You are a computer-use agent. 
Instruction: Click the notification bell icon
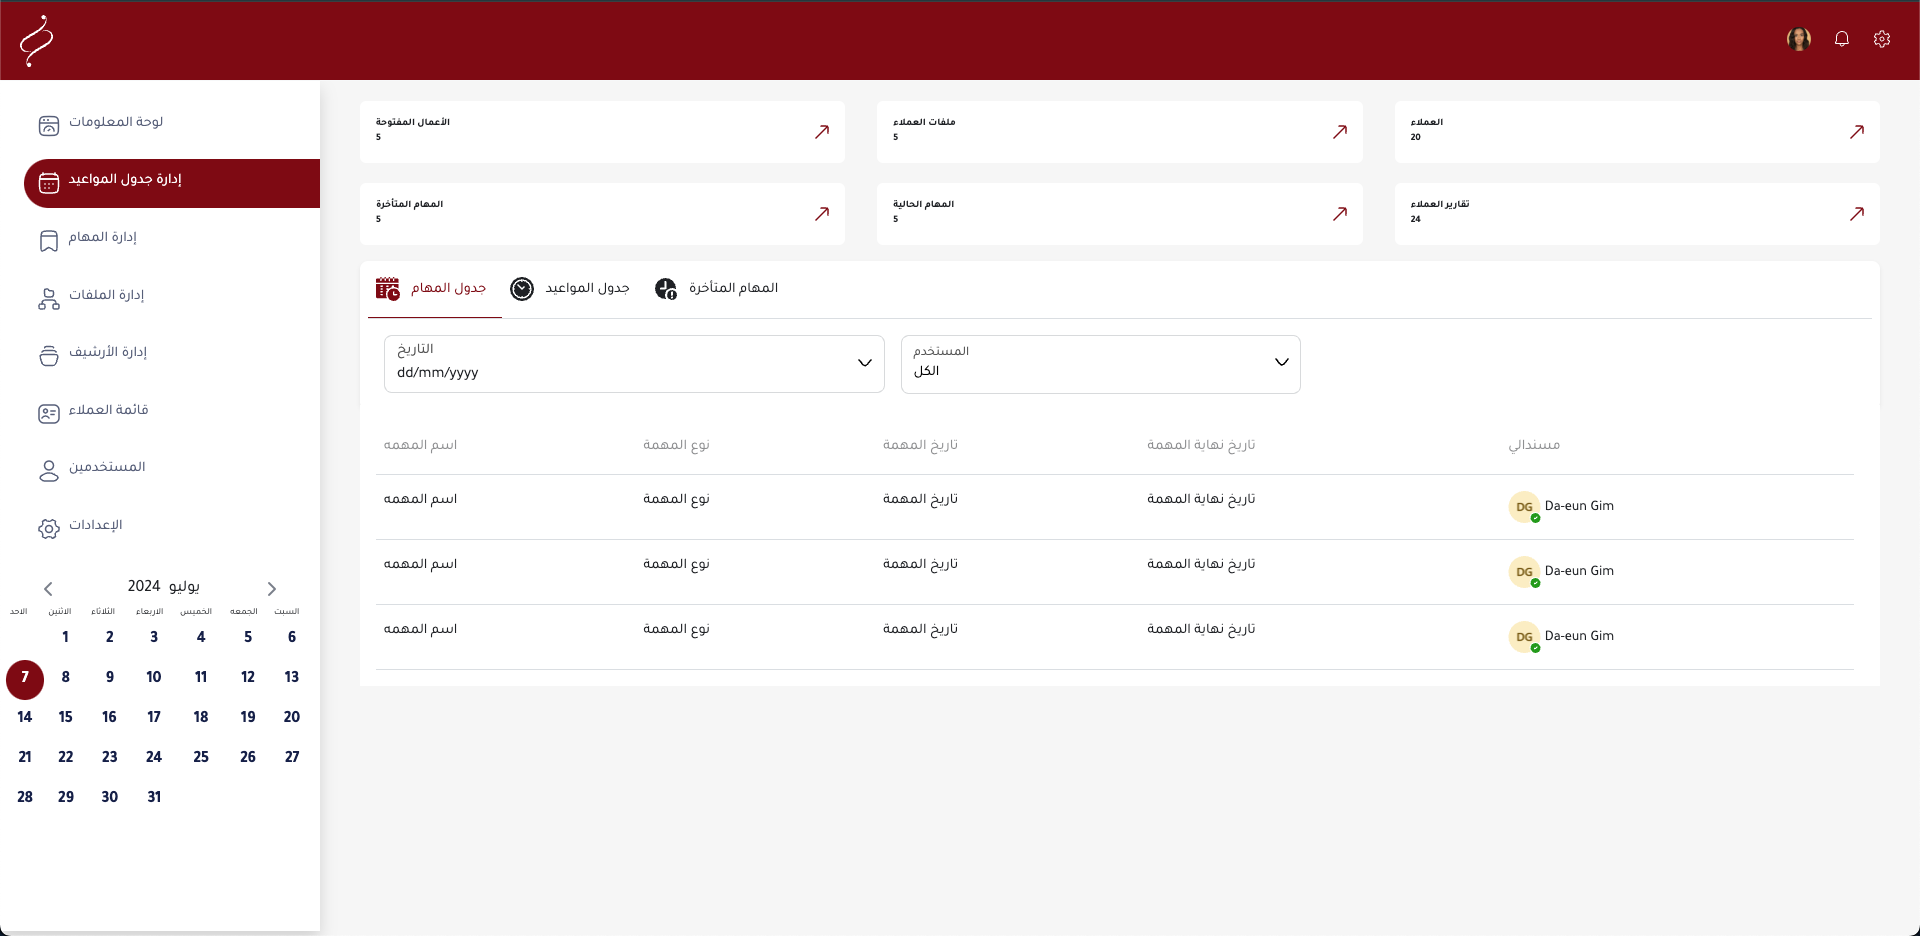1841,39
